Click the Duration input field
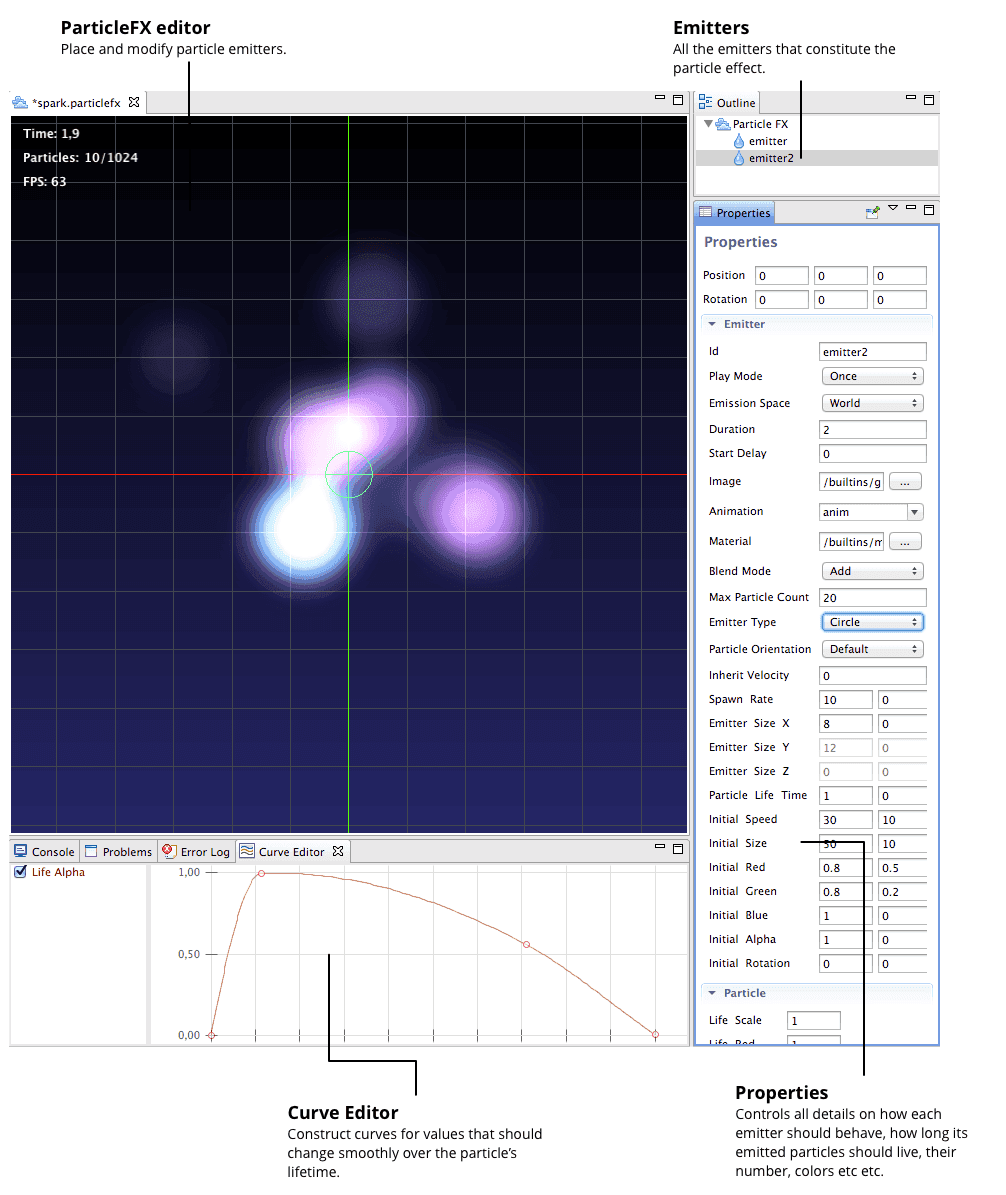Image resolution: width=1006 pixels, height=1195 pixels. point(872,430)
